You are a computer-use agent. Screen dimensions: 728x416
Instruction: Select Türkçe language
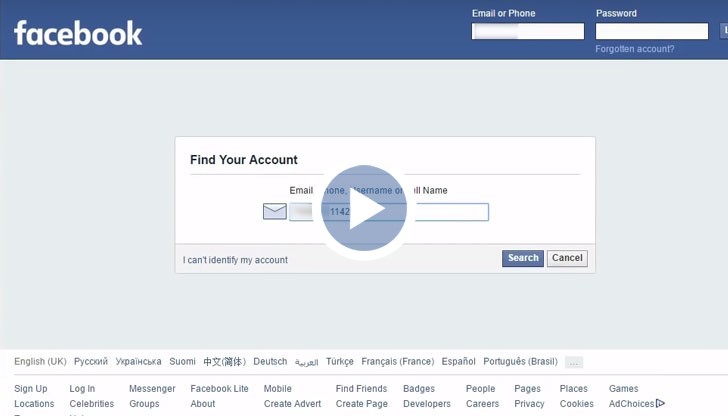point(340,361)
